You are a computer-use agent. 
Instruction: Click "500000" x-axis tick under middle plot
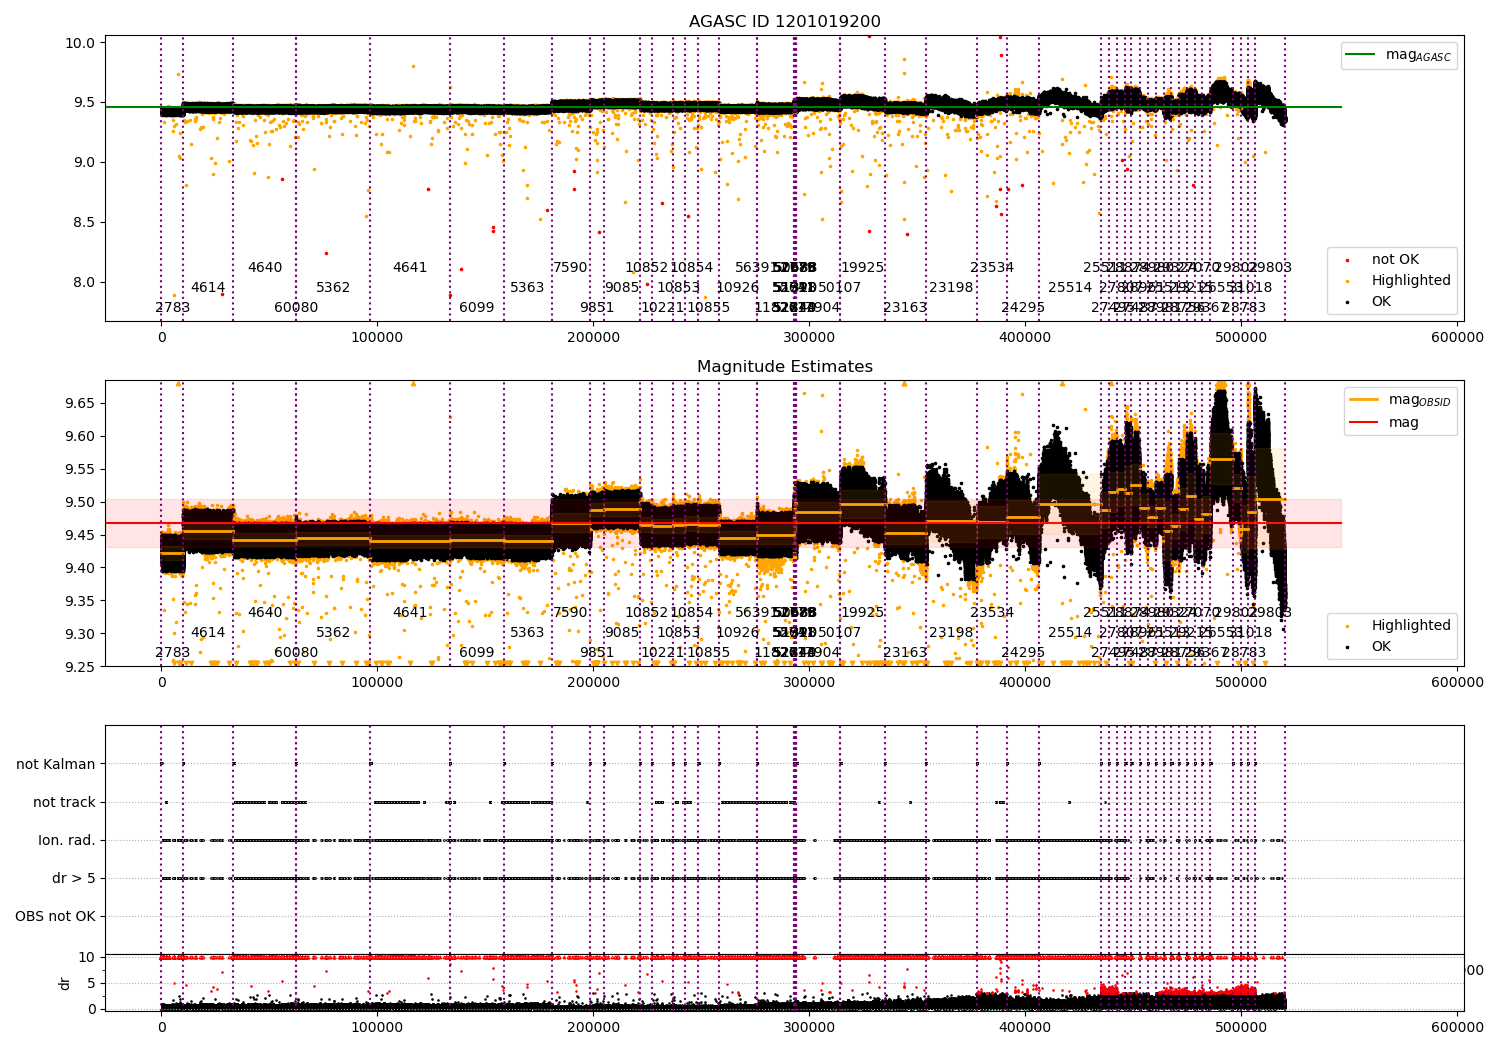coord(1241,683)
